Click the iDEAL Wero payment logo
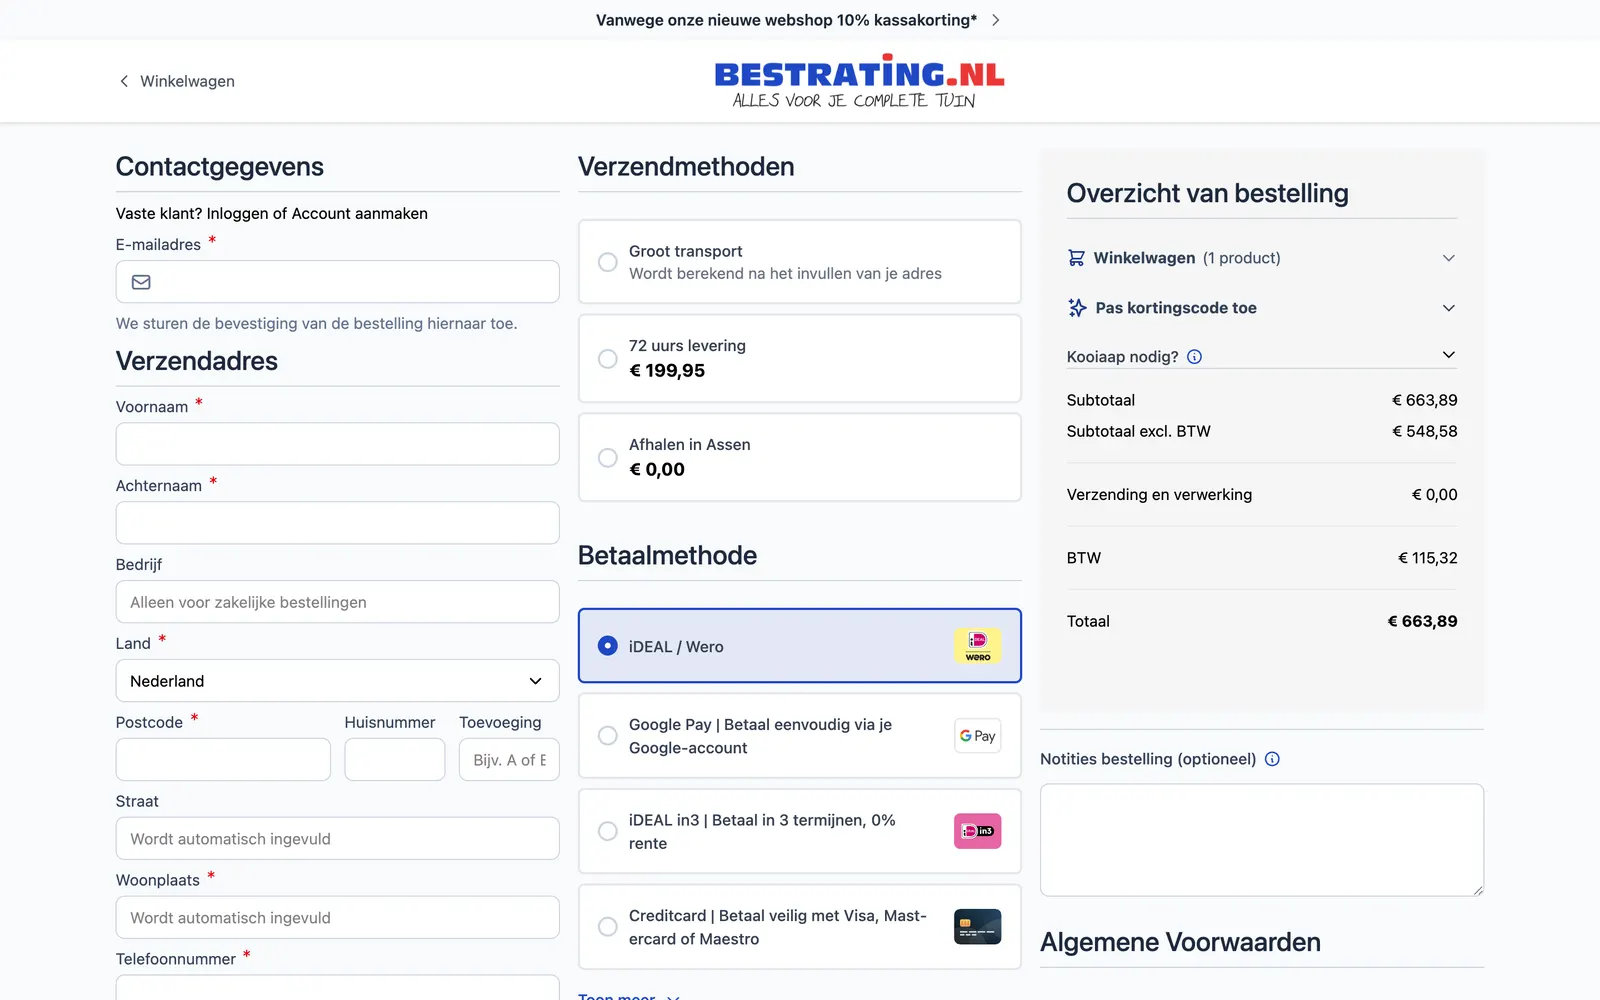The width and height of the screenshot is (1600, 1000). pos(978,646)
